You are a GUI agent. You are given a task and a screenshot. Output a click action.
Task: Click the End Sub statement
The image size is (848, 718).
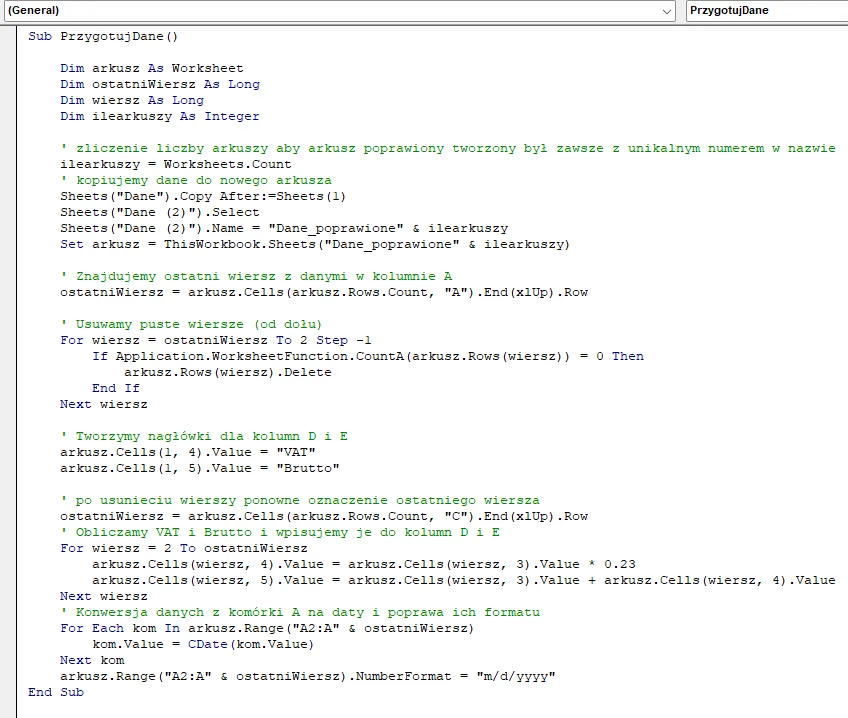(x=56, y=692)
